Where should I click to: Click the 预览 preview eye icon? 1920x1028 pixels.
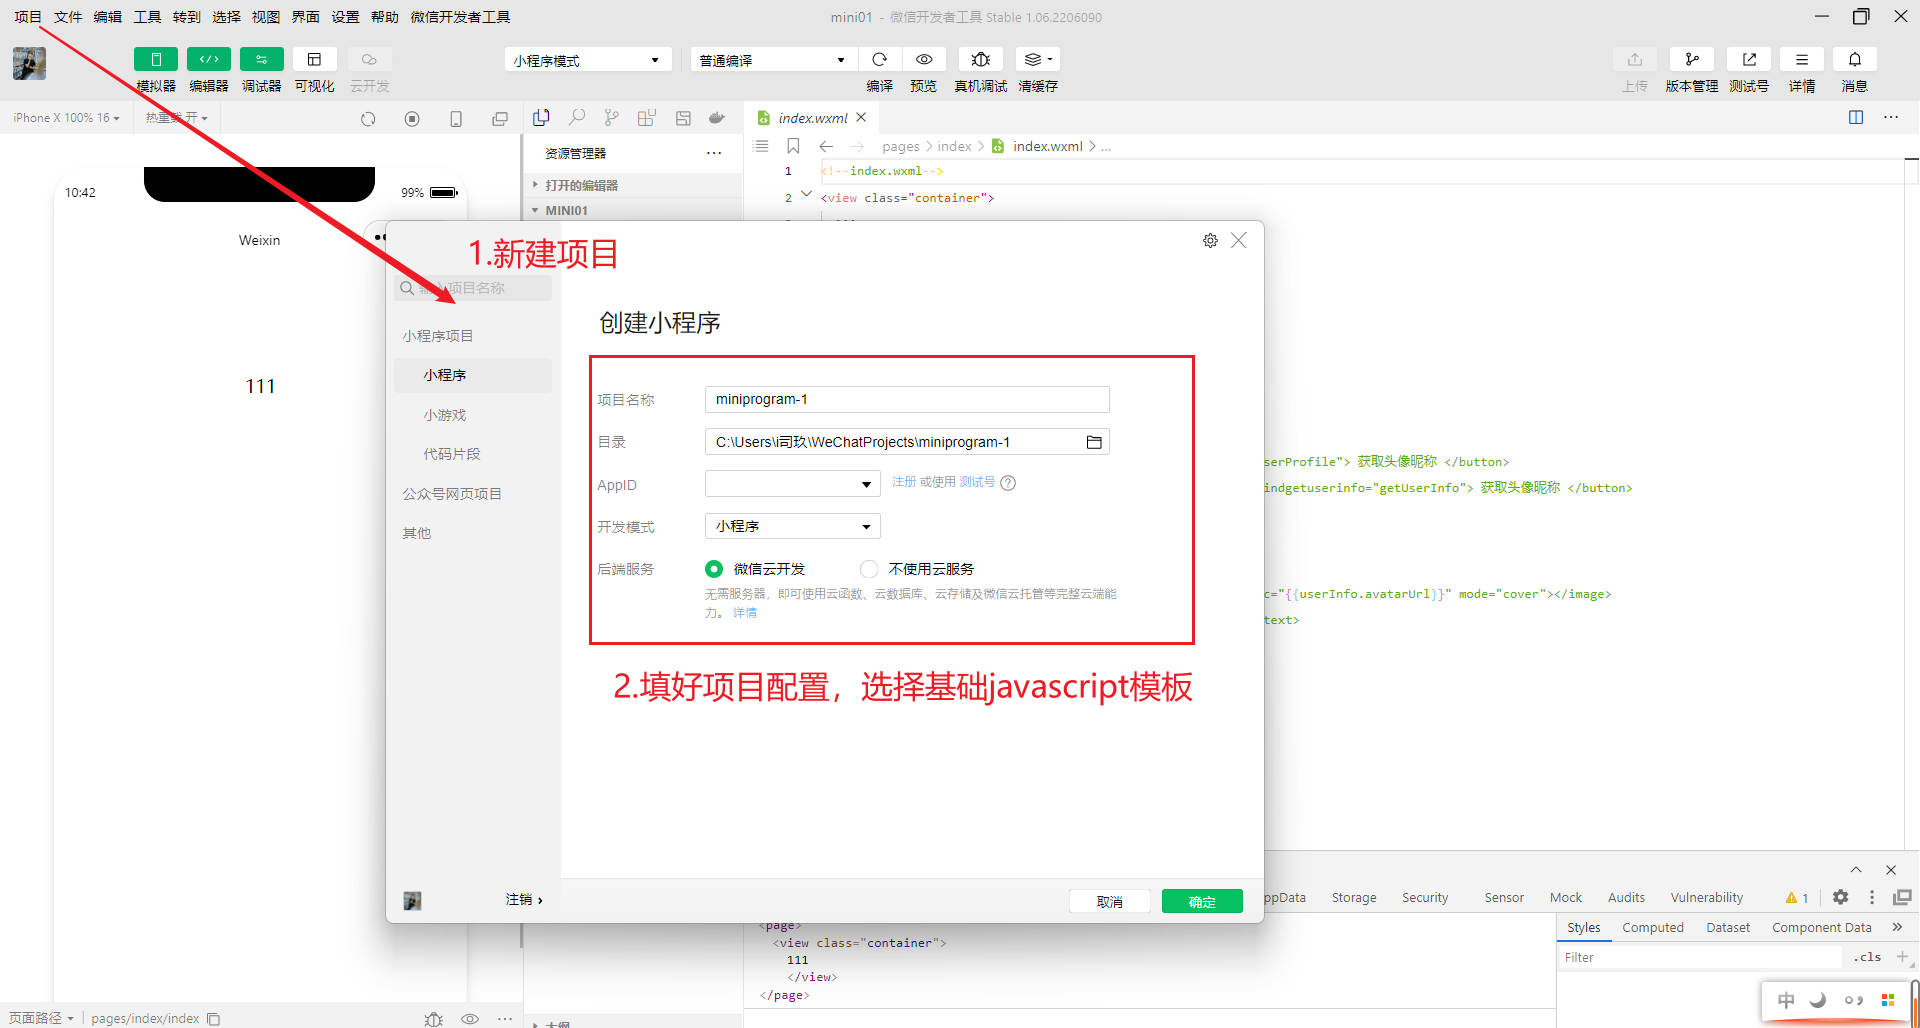point(924,60)
